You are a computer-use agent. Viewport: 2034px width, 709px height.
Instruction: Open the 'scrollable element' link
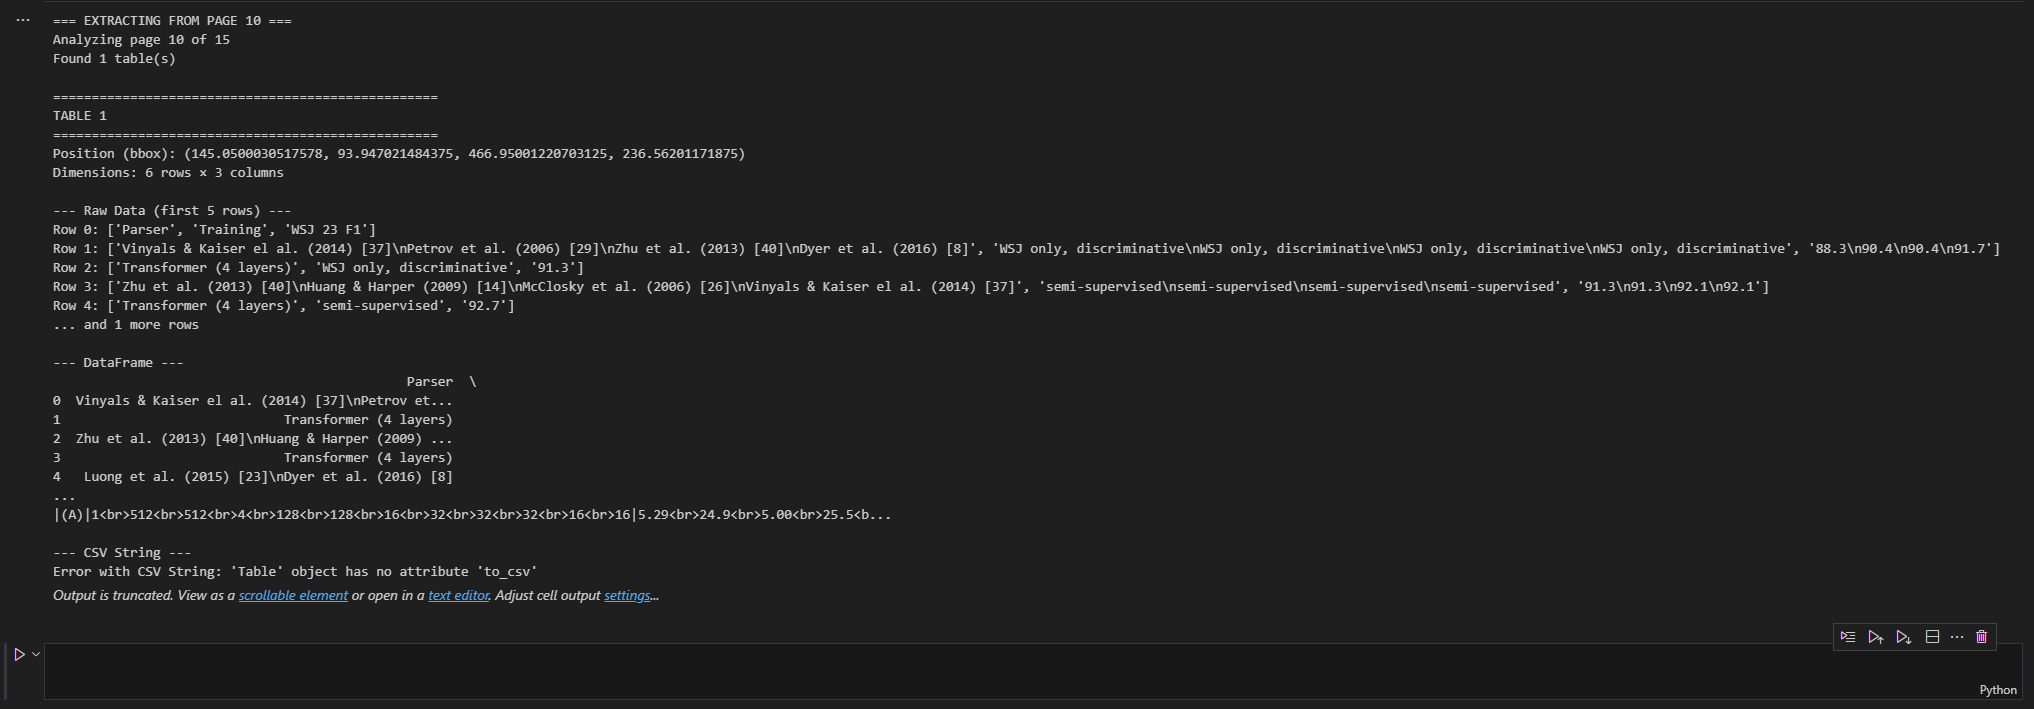click(293, 595)
